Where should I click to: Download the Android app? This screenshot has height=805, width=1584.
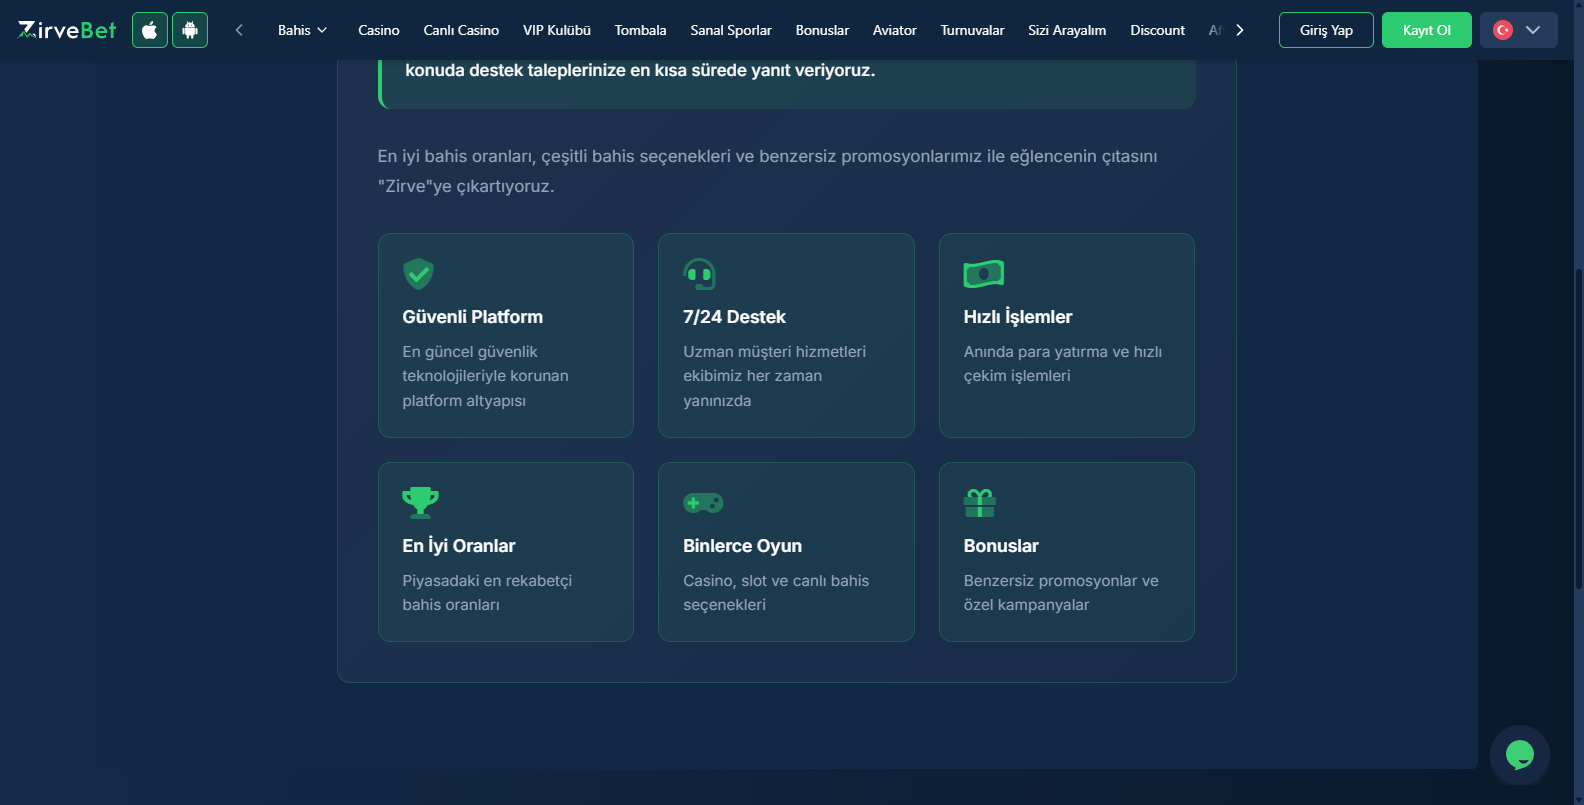(x=190, y=30)
